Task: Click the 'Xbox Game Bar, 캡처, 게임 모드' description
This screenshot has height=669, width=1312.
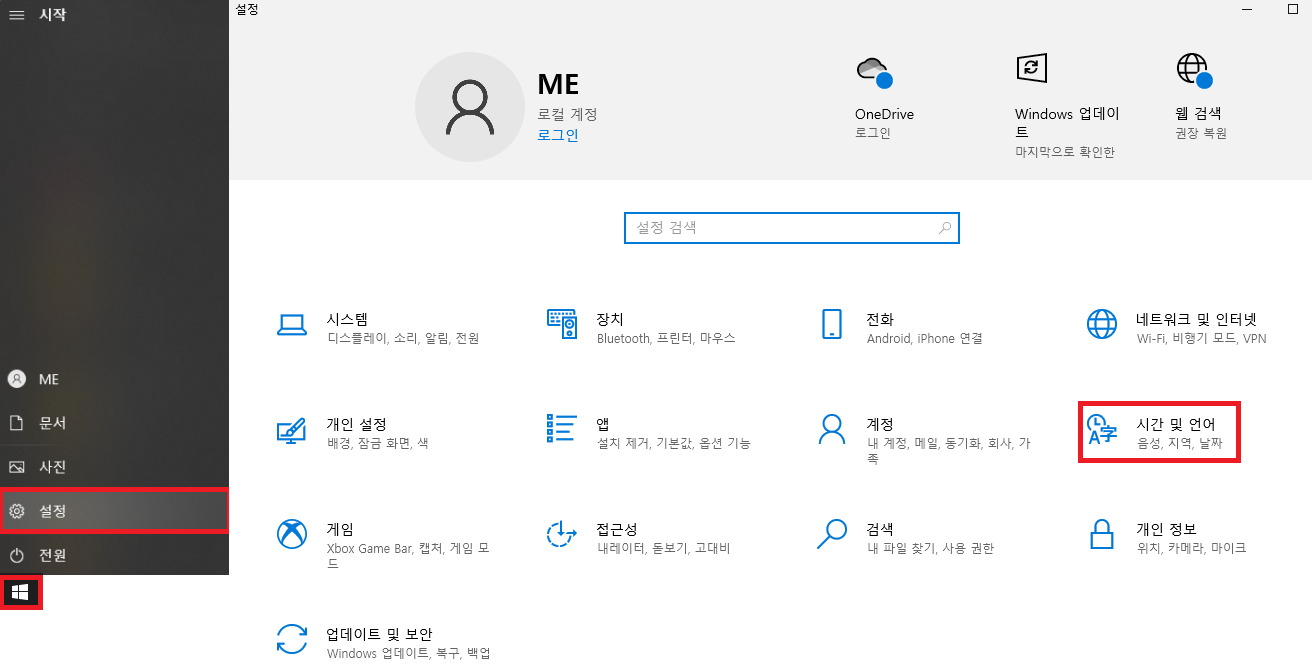Action: click(408, 555)
